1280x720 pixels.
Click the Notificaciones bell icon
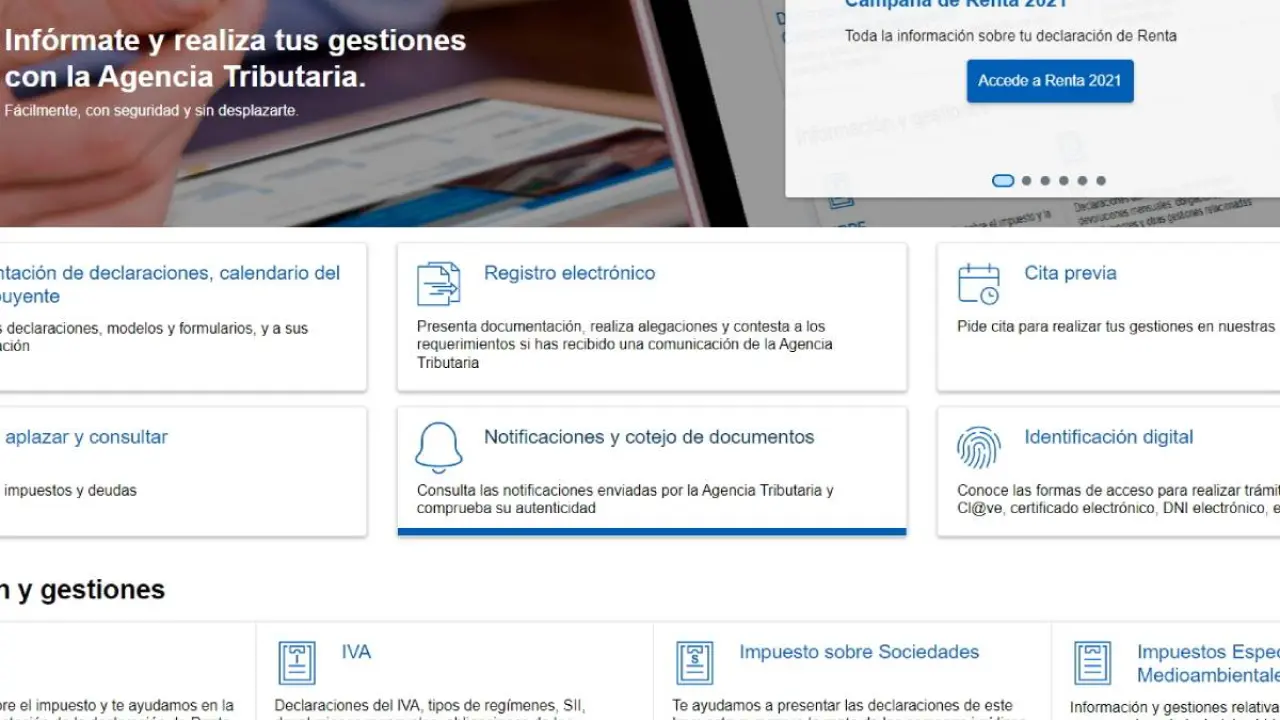438,448
